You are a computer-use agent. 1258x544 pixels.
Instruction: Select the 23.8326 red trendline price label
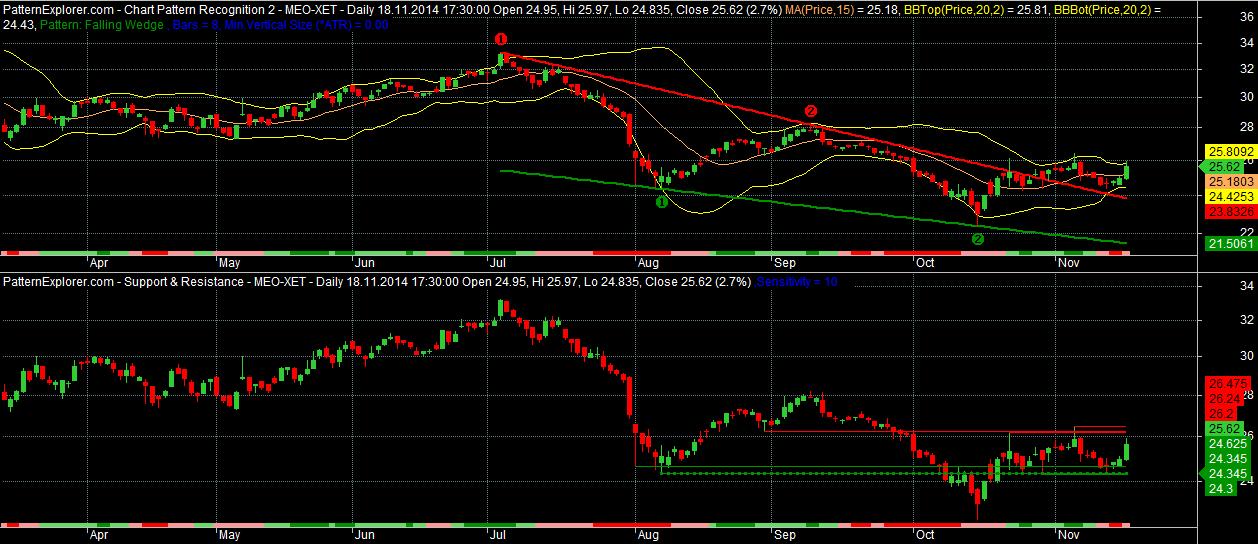coord(1231,212)
